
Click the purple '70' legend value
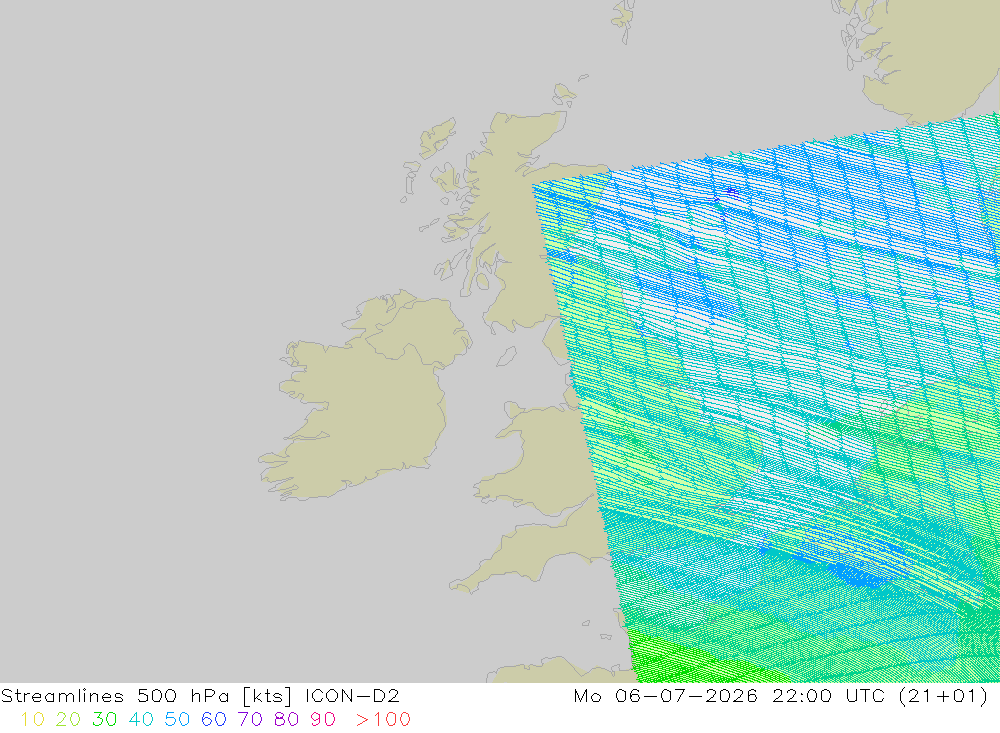(250, 720)
